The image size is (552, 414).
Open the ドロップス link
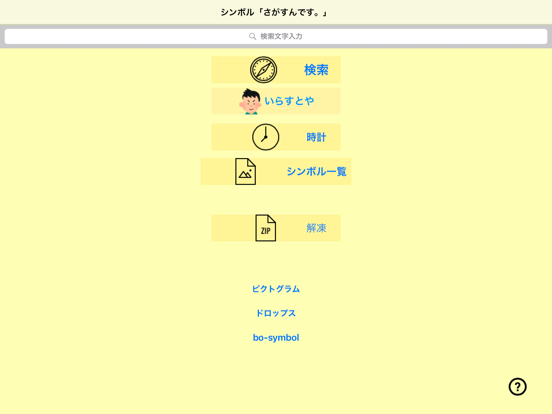click(x=276, y=313)
